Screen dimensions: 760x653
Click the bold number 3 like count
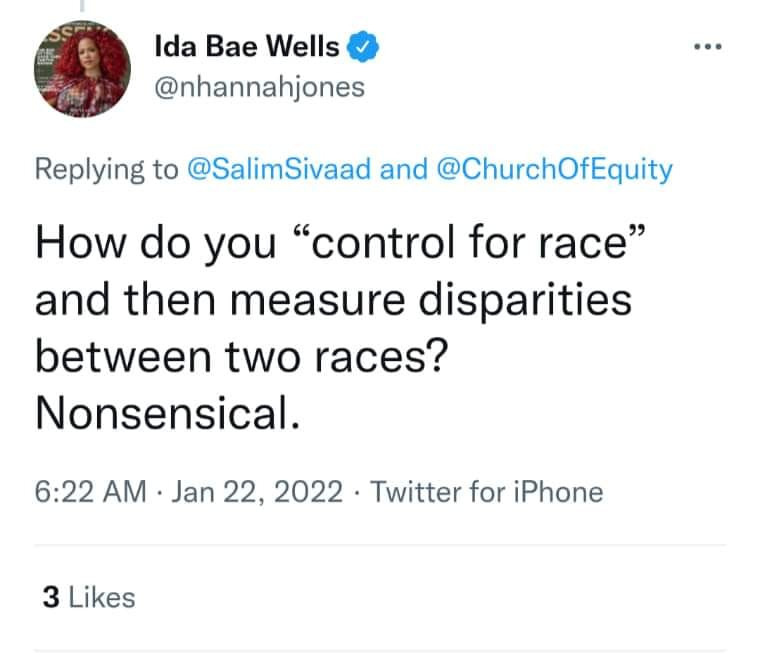click(51, 597)
